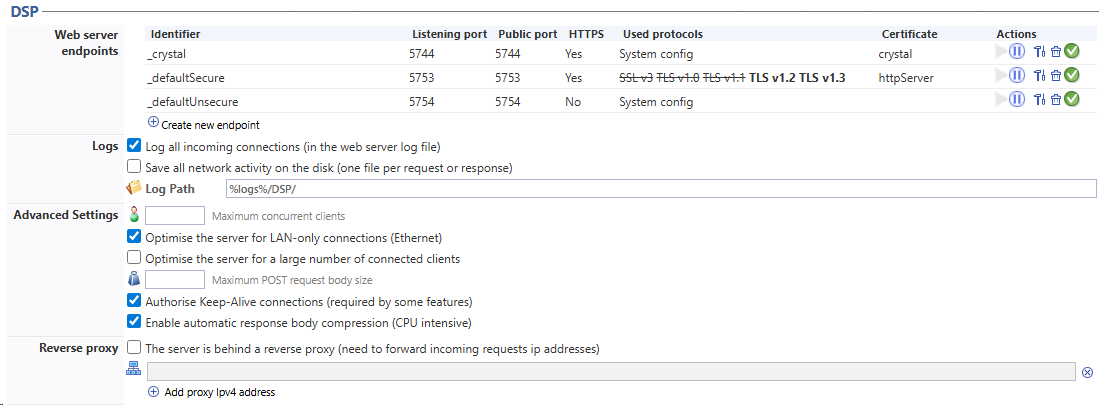This screenshot has width=1100, height=405.
Task: Enable saving all network activity on disk
Action: click(x=135, y=167)
